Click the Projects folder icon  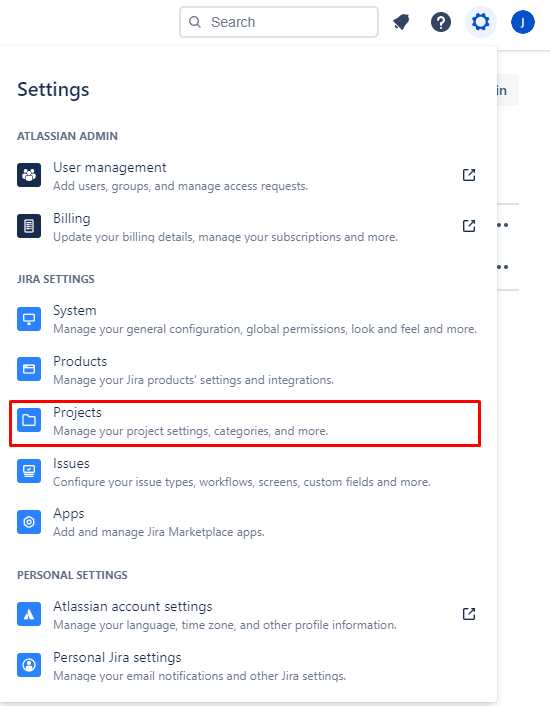[x=29, y=420]
